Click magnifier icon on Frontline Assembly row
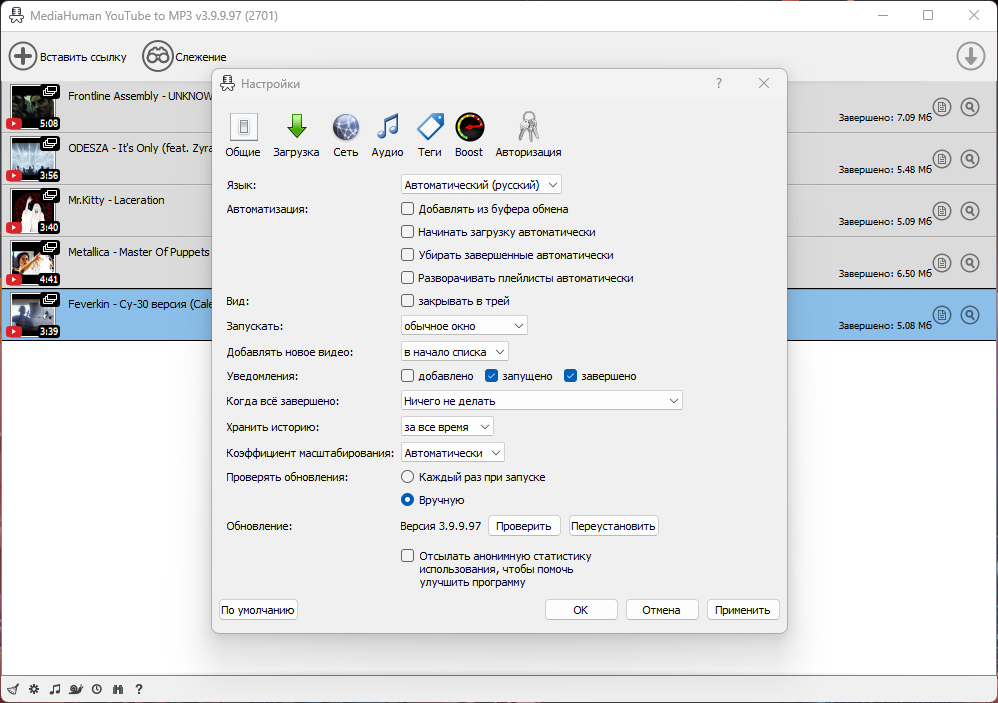This screenshot has height=703, width=998. [x=970, y=107]
